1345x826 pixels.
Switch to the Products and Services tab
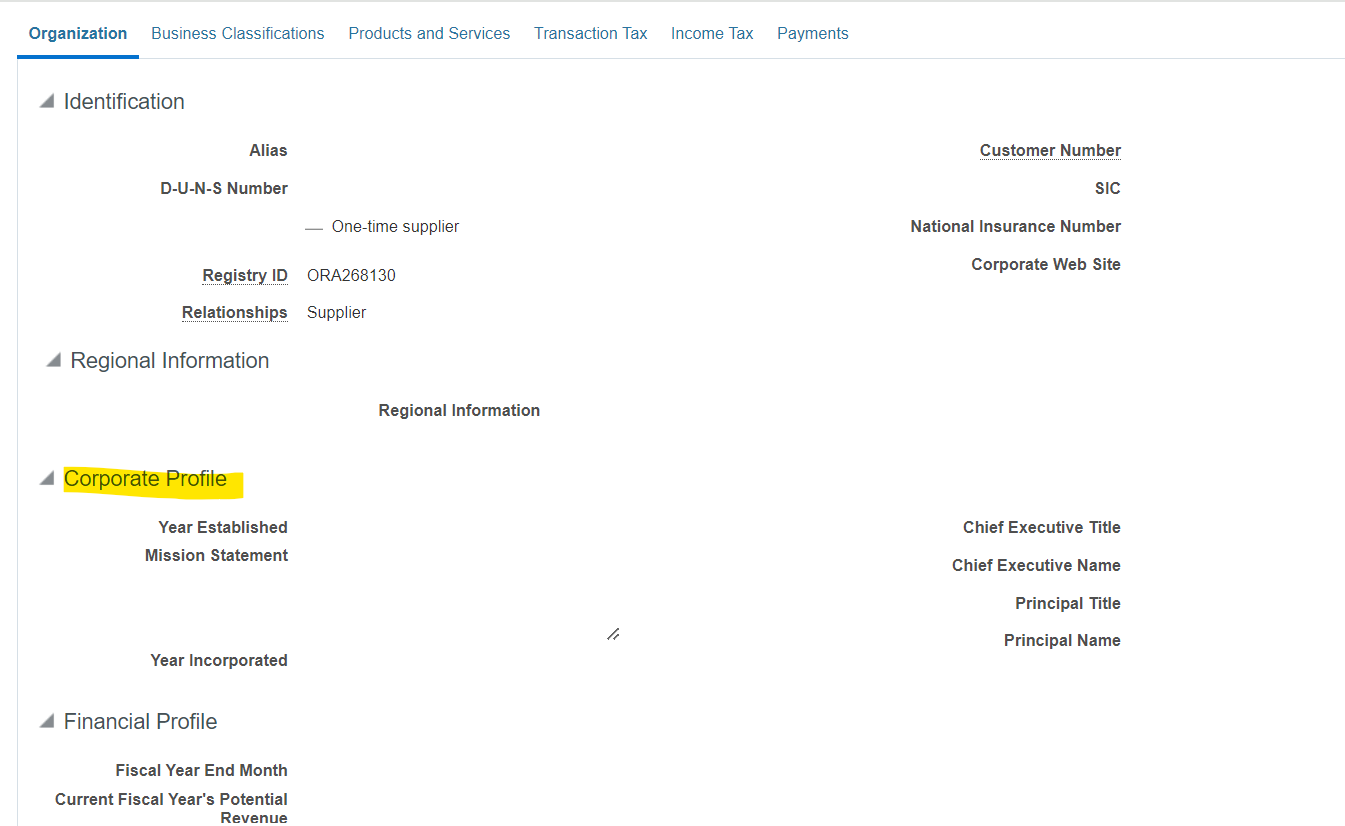point(429,33)
